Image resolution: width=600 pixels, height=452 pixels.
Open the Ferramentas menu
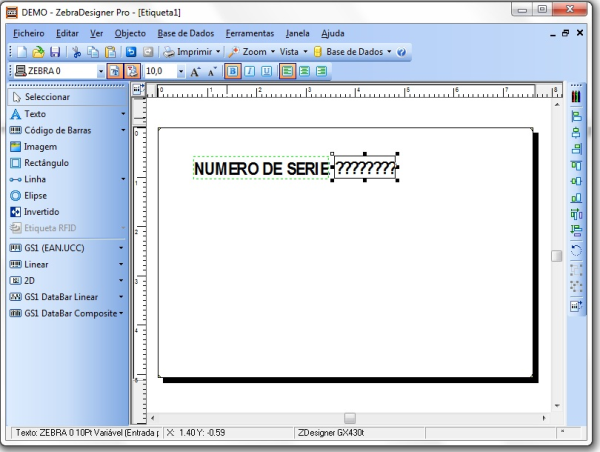point(249,33)
